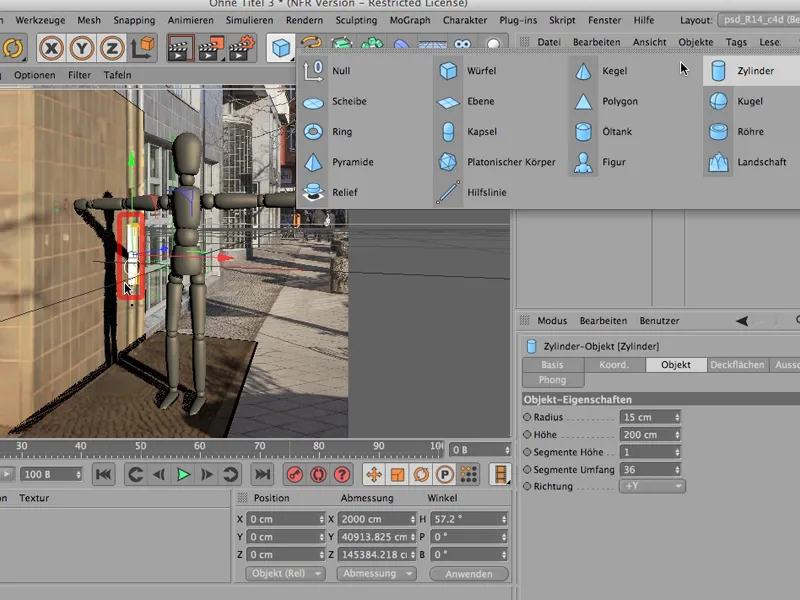This screenshot has height=600, width=800.
Task: Add a Polygon primitive
Action: (x=606, y=101)
